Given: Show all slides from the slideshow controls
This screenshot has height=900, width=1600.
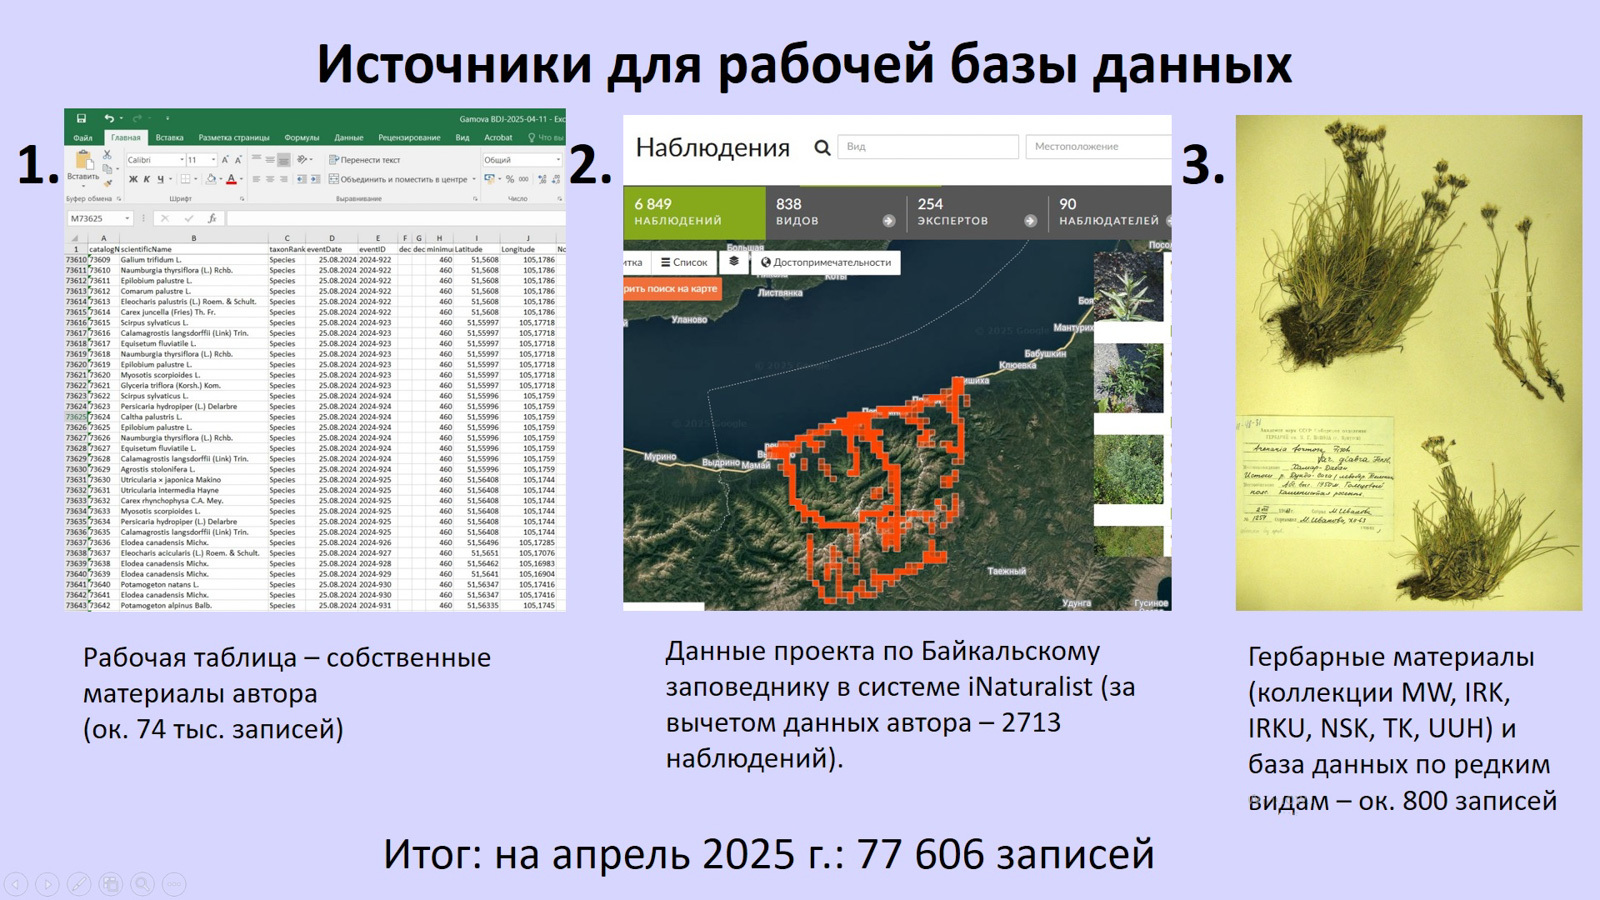Looking at the screenshot, I should (111, 884).
